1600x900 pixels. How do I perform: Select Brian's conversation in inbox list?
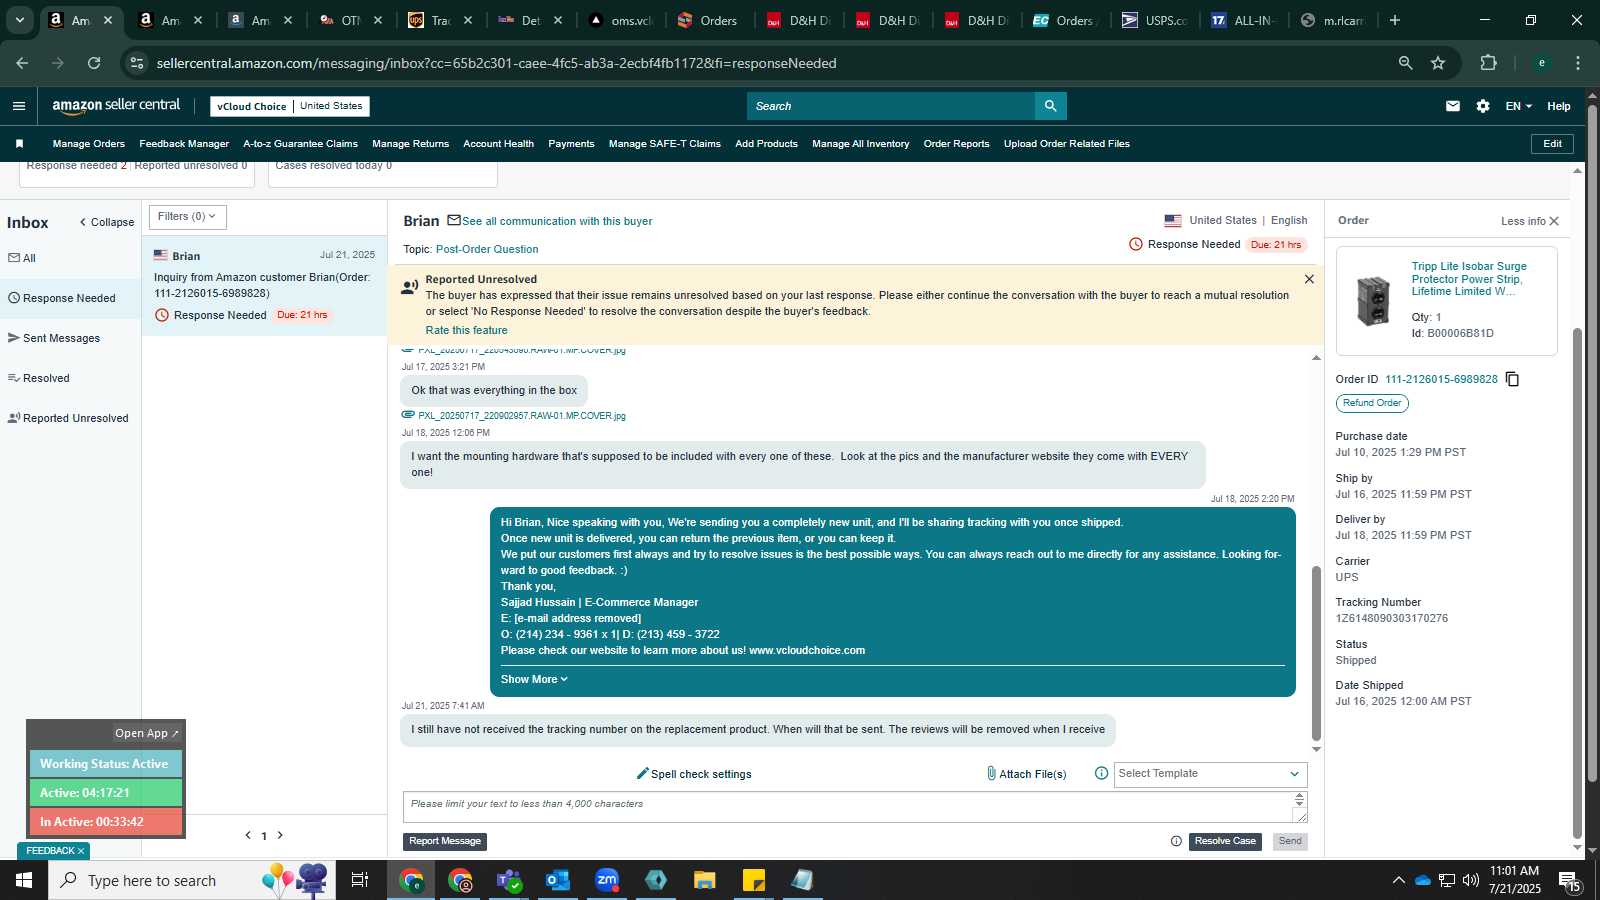point(264,285)
